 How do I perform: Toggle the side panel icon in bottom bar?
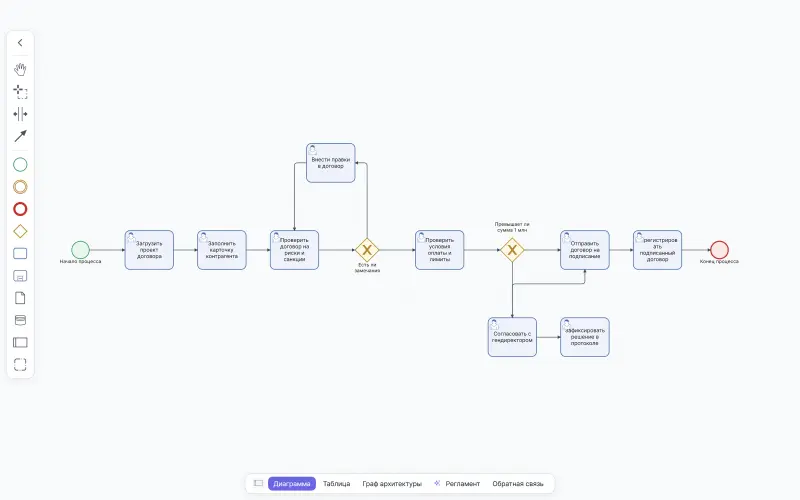[258, 483]
